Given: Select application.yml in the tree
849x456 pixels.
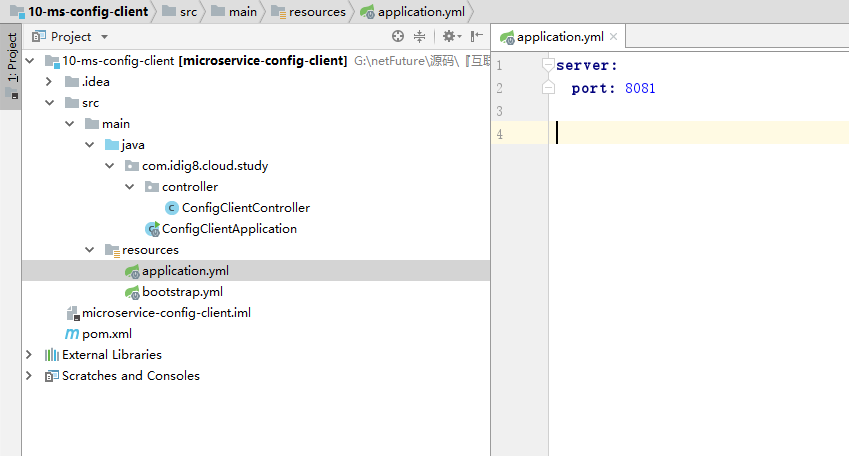Looking at the screenshot, I should click(x=185, y=271).
